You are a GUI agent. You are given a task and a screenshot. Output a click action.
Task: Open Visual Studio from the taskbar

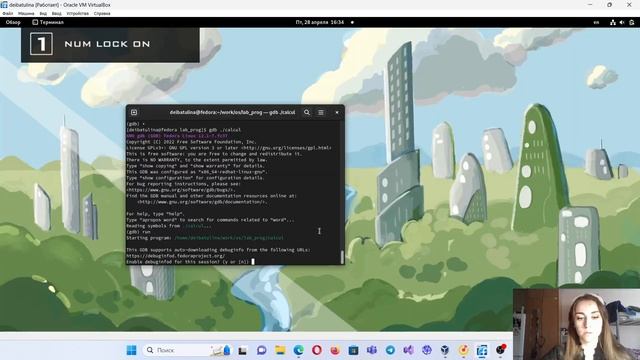[408, 350]
